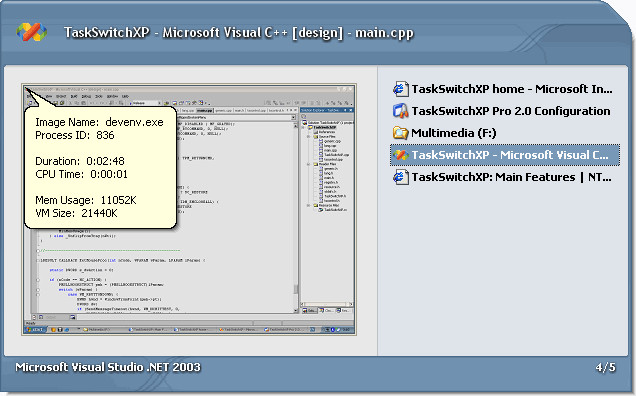The image size is (636, 396).
Task: Select the Multimedia (F:) entry
Action: tap(505, 133)
